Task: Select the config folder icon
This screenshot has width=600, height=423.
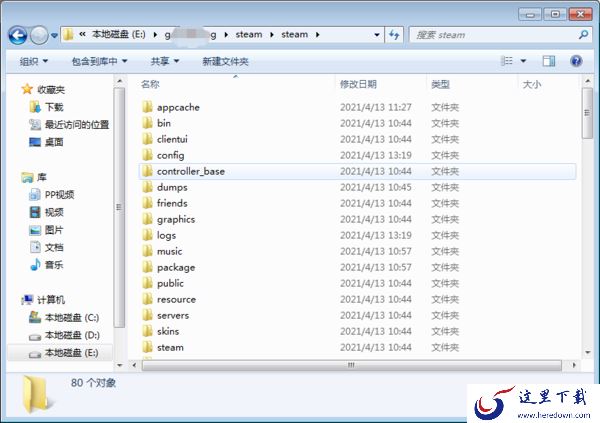Action: point(147,155)
